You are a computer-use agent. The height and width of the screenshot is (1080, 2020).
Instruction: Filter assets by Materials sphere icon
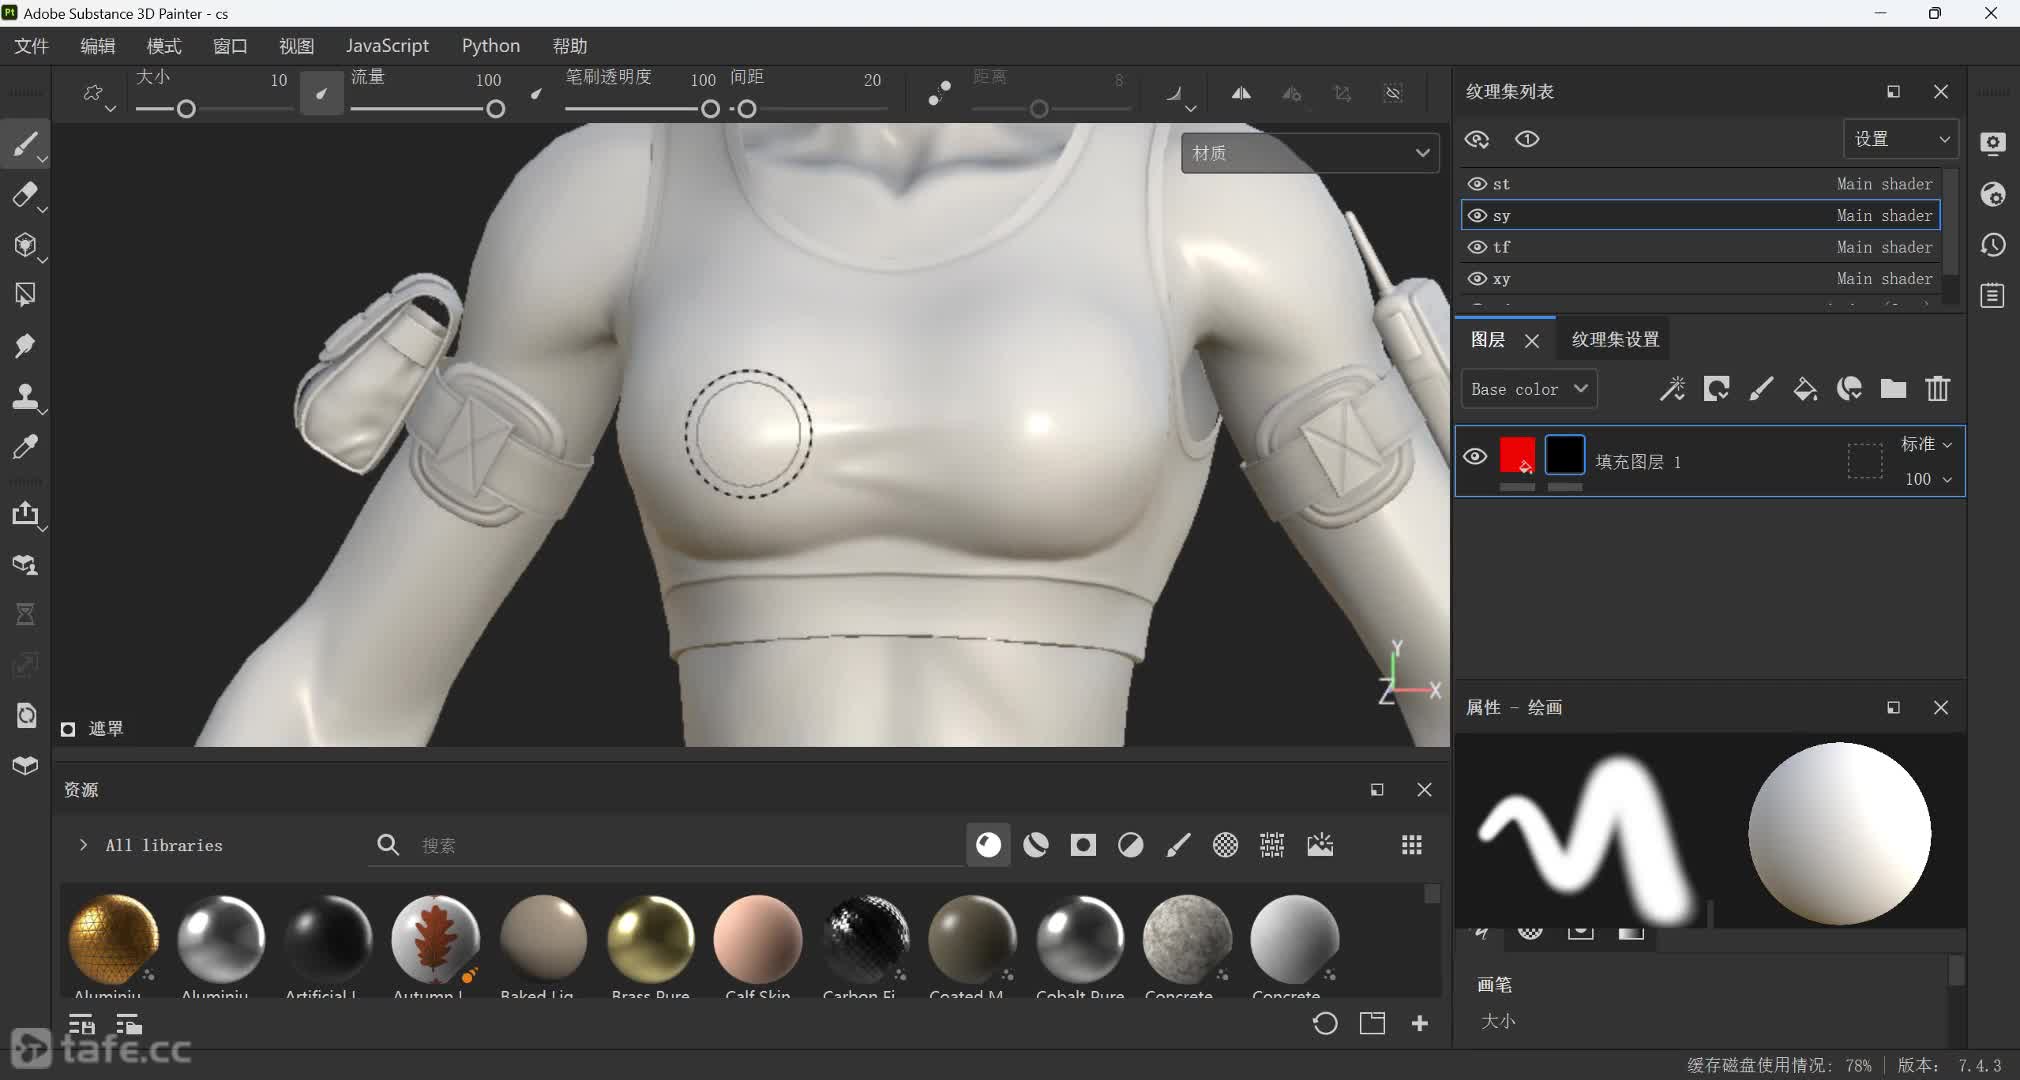[x=988, y=845]
